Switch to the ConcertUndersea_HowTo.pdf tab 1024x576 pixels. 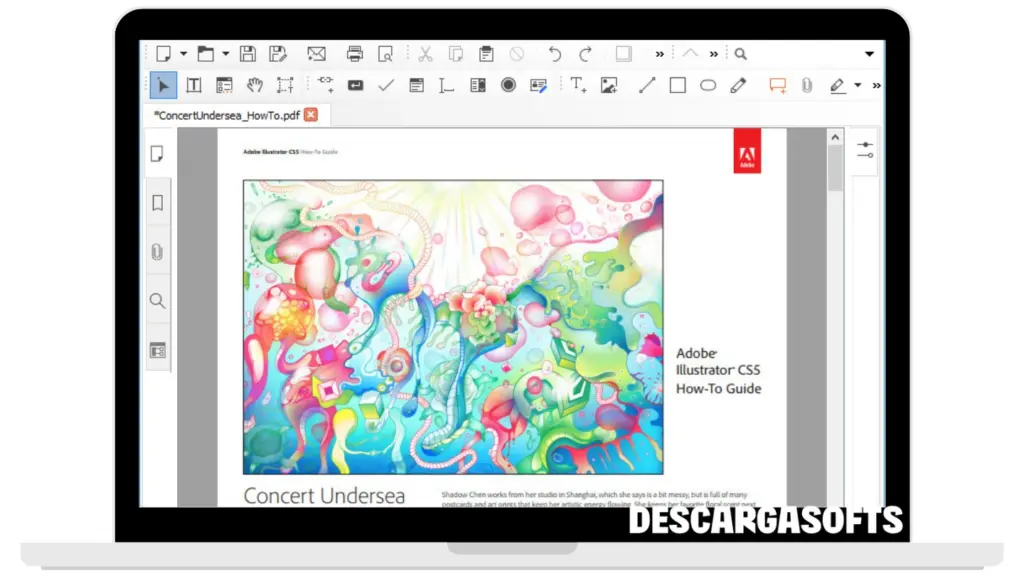point(227,115)
